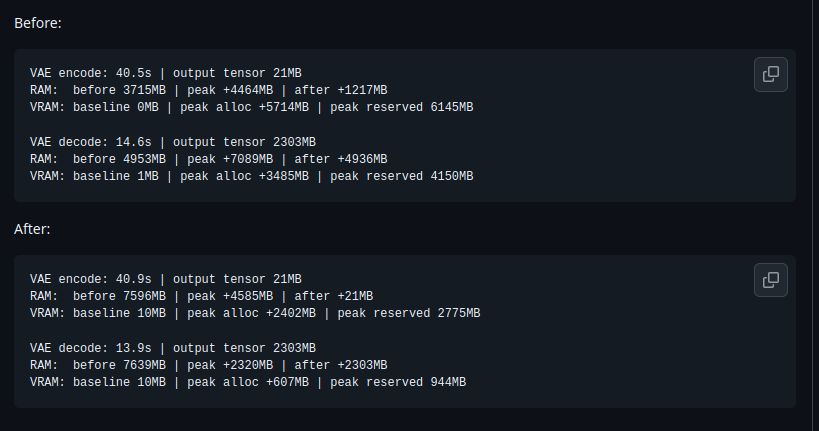The width and height of the screenshot is (819, 431).
Task: Click the "peak reserved 4150MB" value
Action: click(x=402, y=176)
